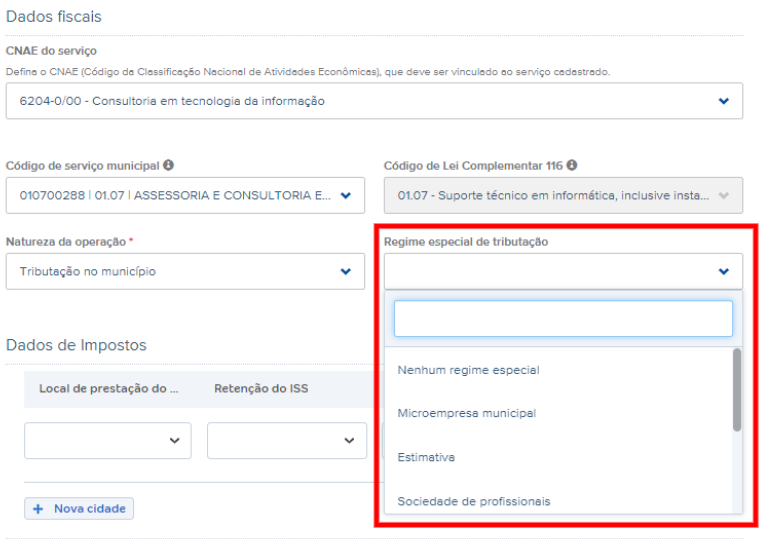Click the Local de prestação column header
Image resolution: width=779 pixels, height=539 pixels.
pyautogui.click(x=108, y=389)
